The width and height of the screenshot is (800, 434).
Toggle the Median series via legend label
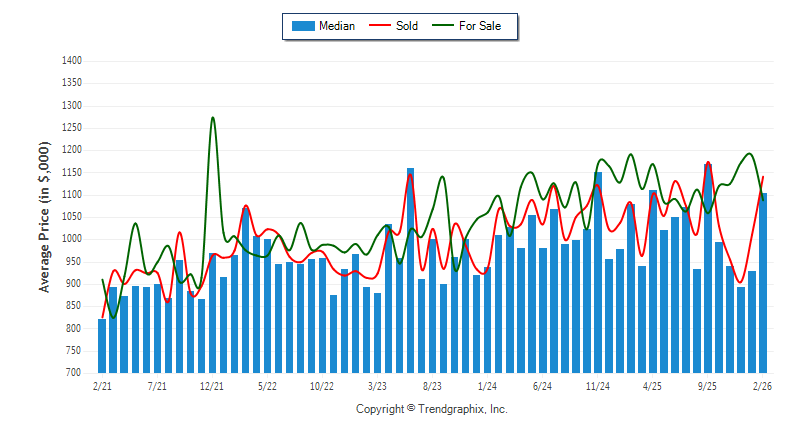click(337, 26)
